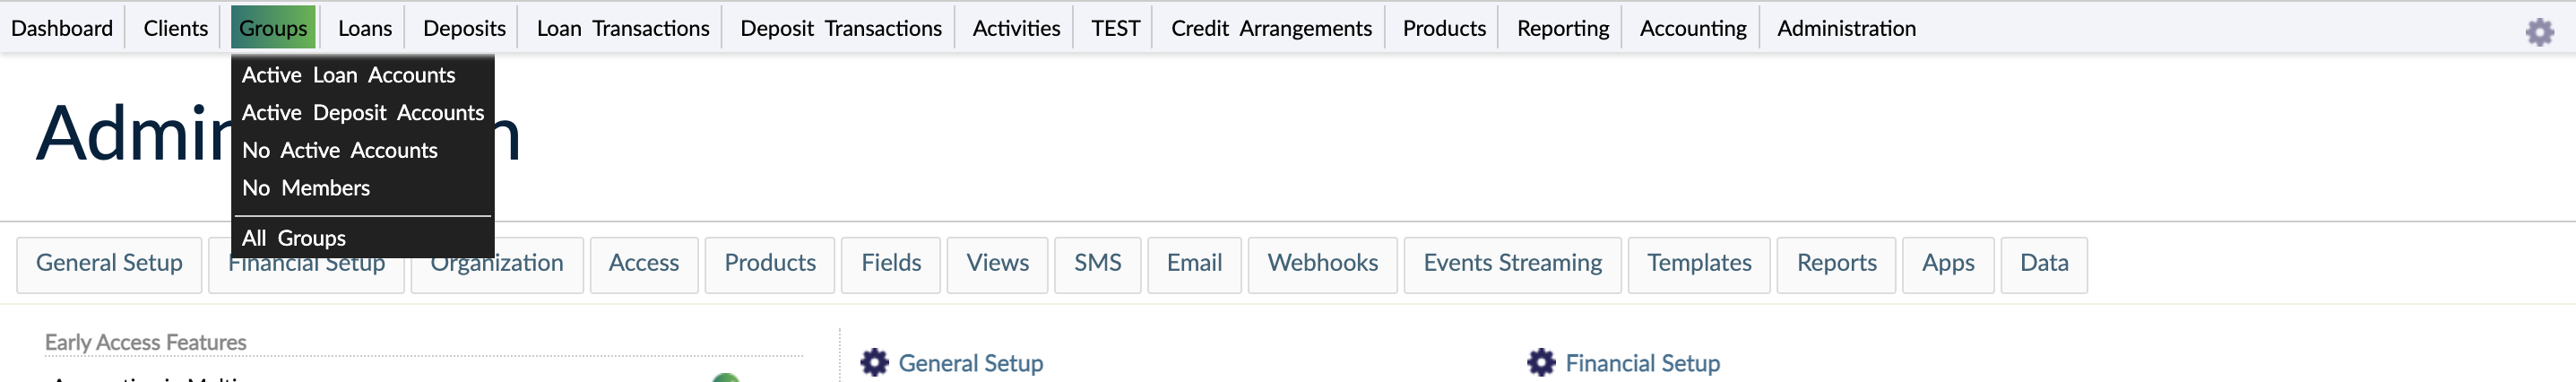Open All Groups from the dropdown
This screenshot has width=2576, height=382.
pos(293,238)
